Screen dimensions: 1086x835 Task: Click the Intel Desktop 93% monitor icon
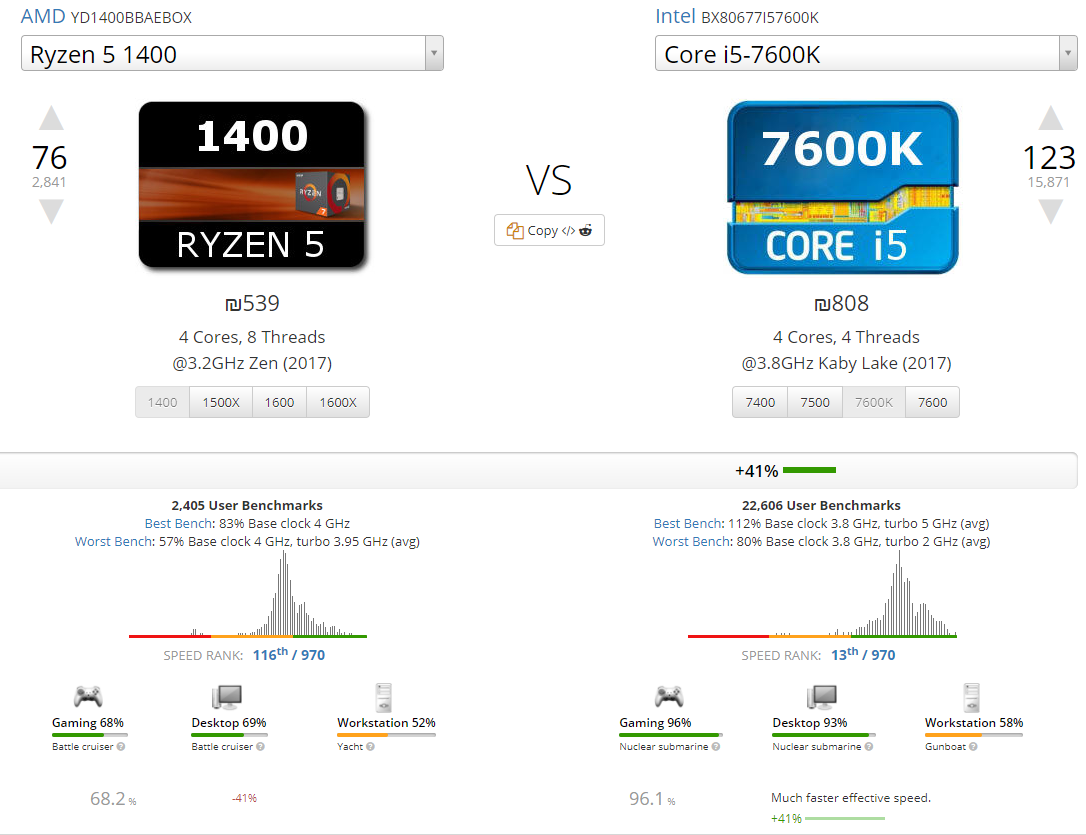pyautogui.click(x=822, y=697)
